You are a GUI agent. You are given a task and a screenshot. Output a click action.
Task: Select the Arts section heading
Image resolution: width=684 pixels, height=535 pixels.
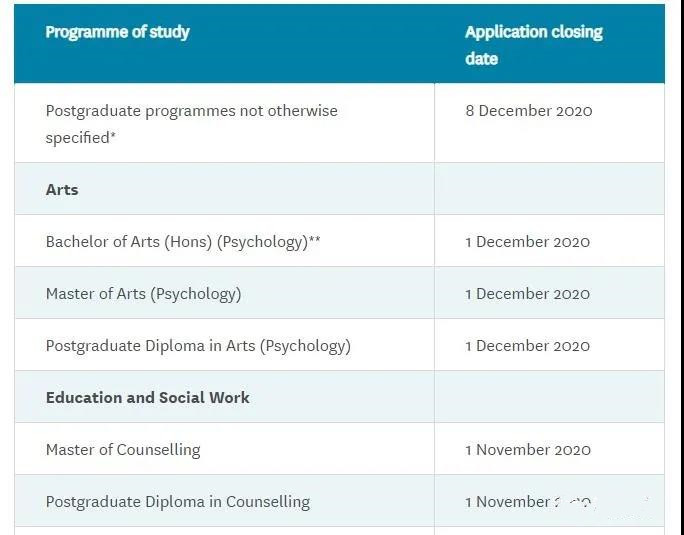[x=62, y=190]
